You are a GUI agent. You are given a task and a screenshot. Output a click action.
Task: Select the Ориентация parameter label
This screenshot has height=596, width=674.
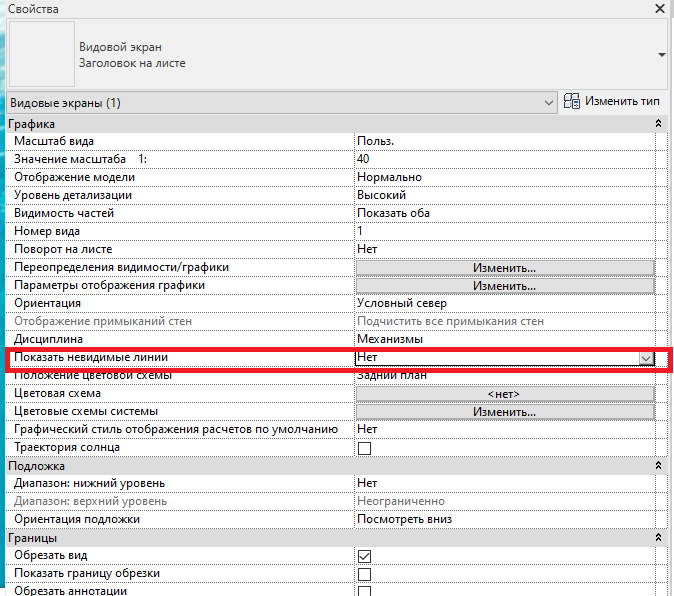pyautogui.click(x=47, y=303)
